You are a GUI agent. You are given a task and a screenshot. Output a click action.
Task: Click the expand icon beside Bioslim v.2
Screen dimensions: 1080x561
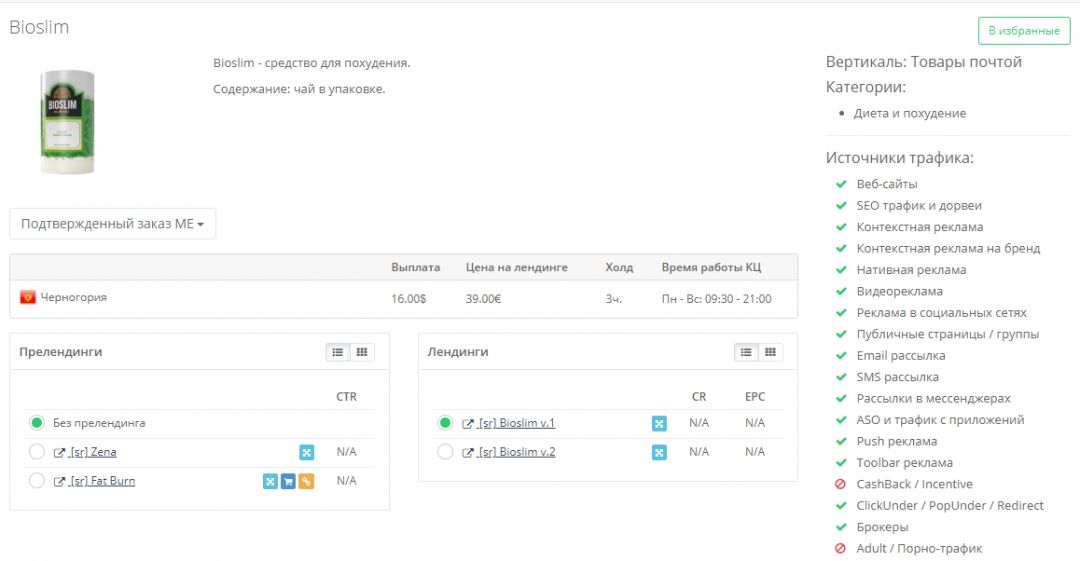pyautogui.click(x=659, y=452)
